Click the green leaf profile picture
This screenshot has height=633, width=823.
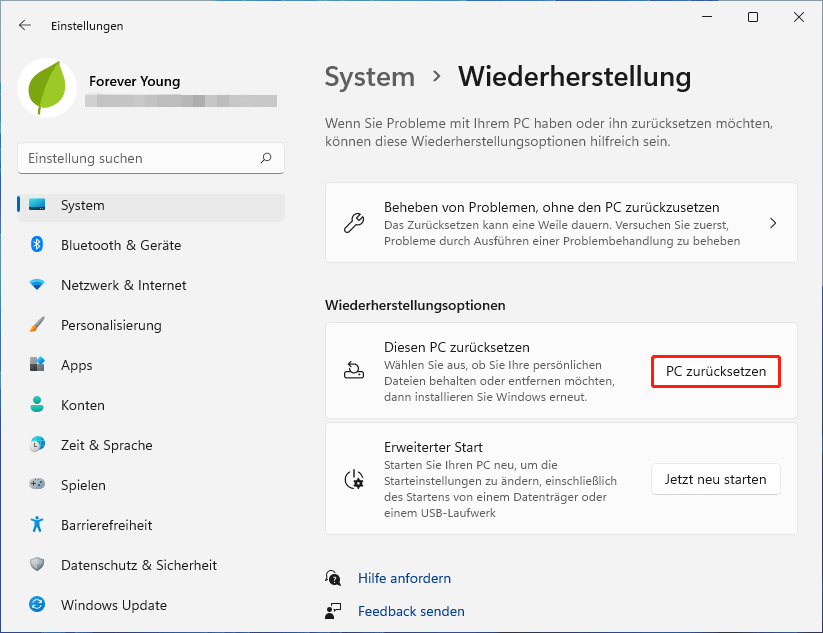click(47, 88)
